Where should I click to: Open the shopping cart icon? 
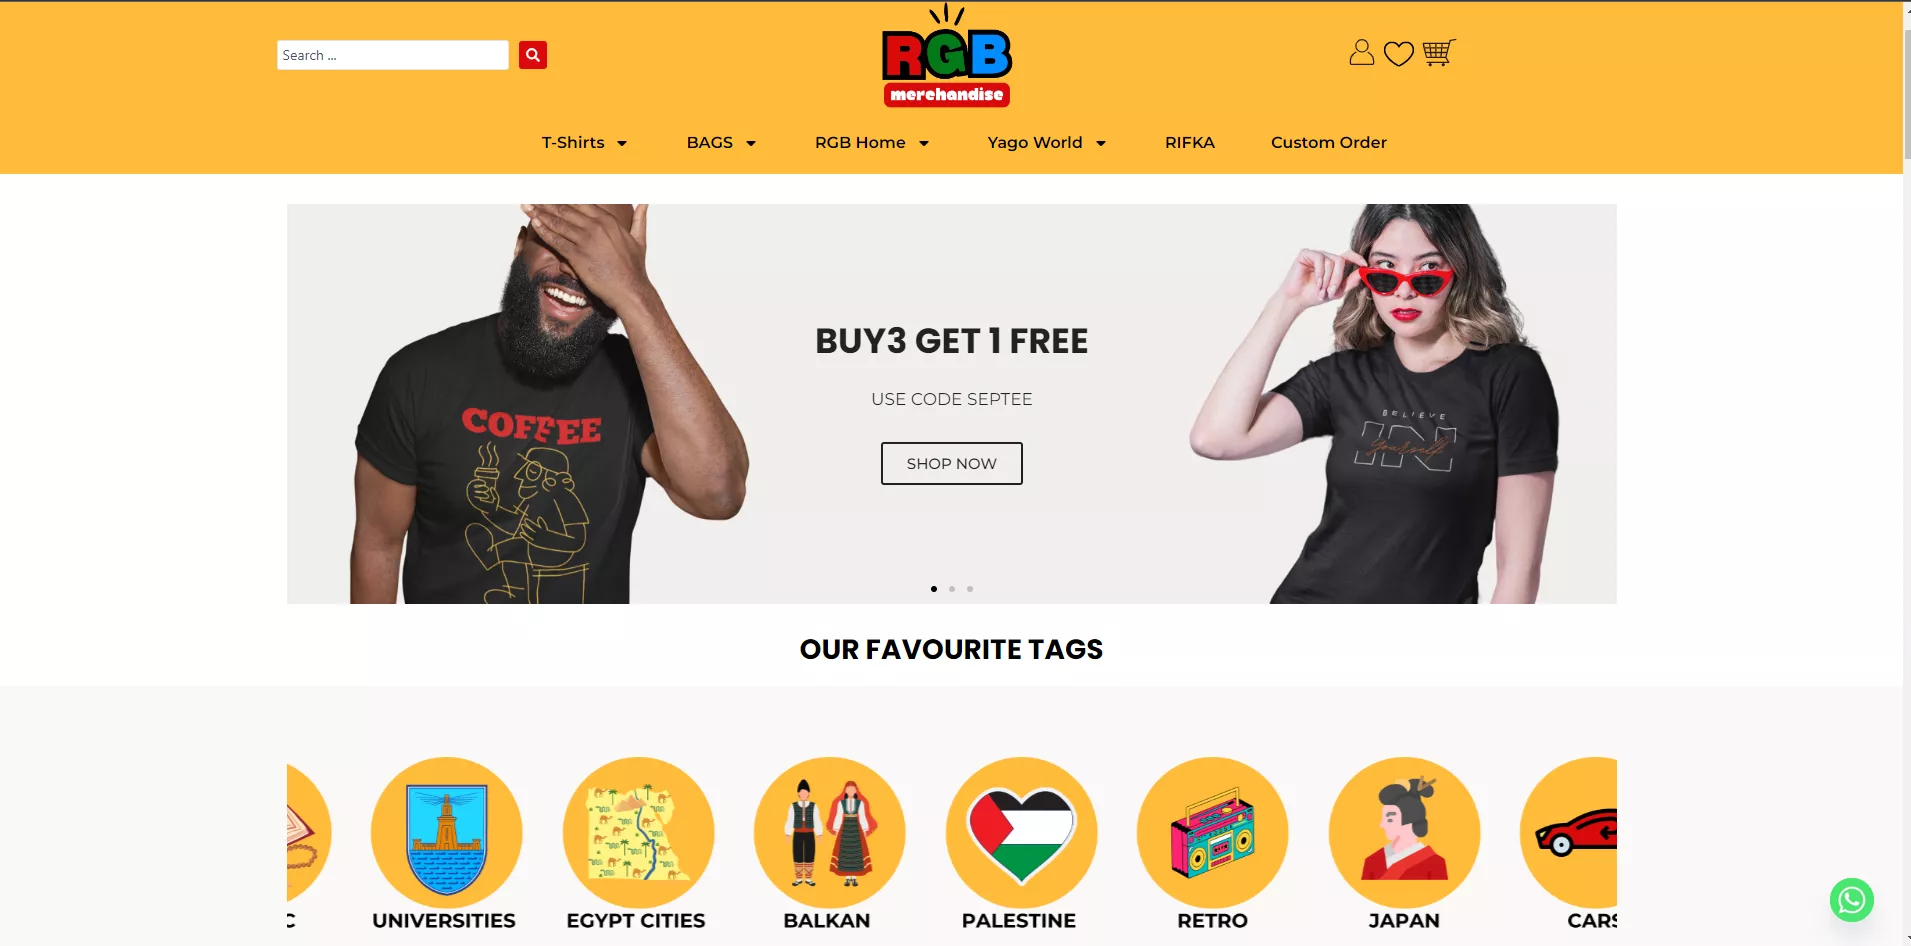click(1439, 52)
